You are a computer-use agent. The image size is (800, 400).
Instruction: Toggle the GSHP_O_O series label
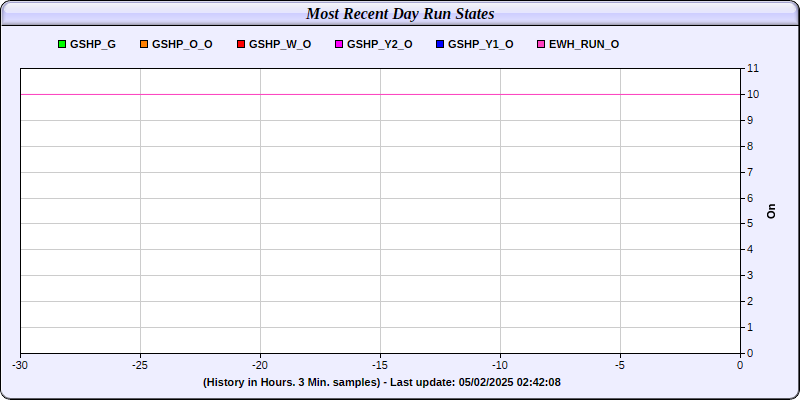coord(182,44)
